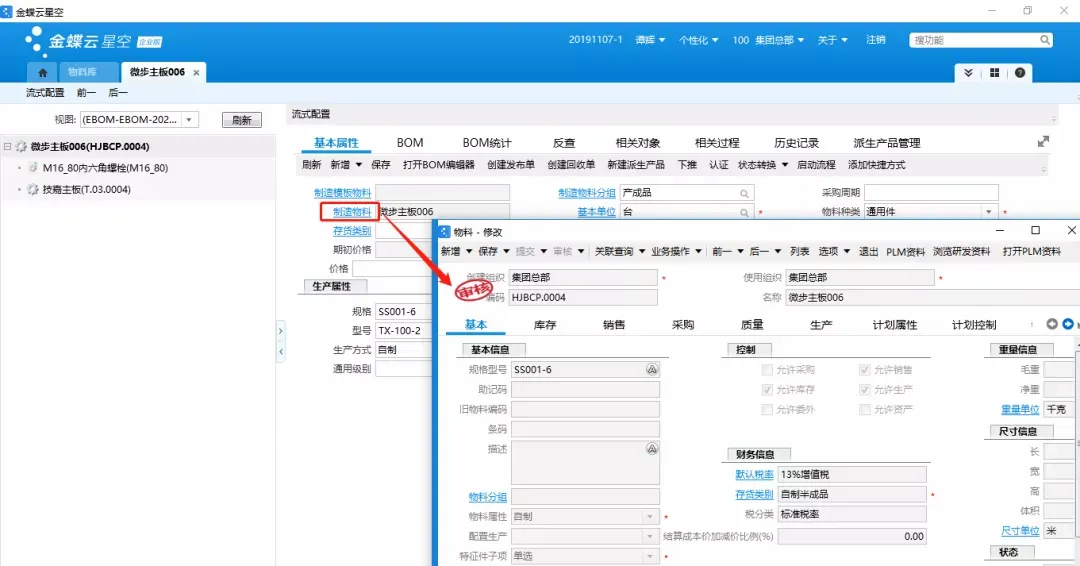Click the 采购周期 input field
1080x566 pixels.
pos(931,193)
